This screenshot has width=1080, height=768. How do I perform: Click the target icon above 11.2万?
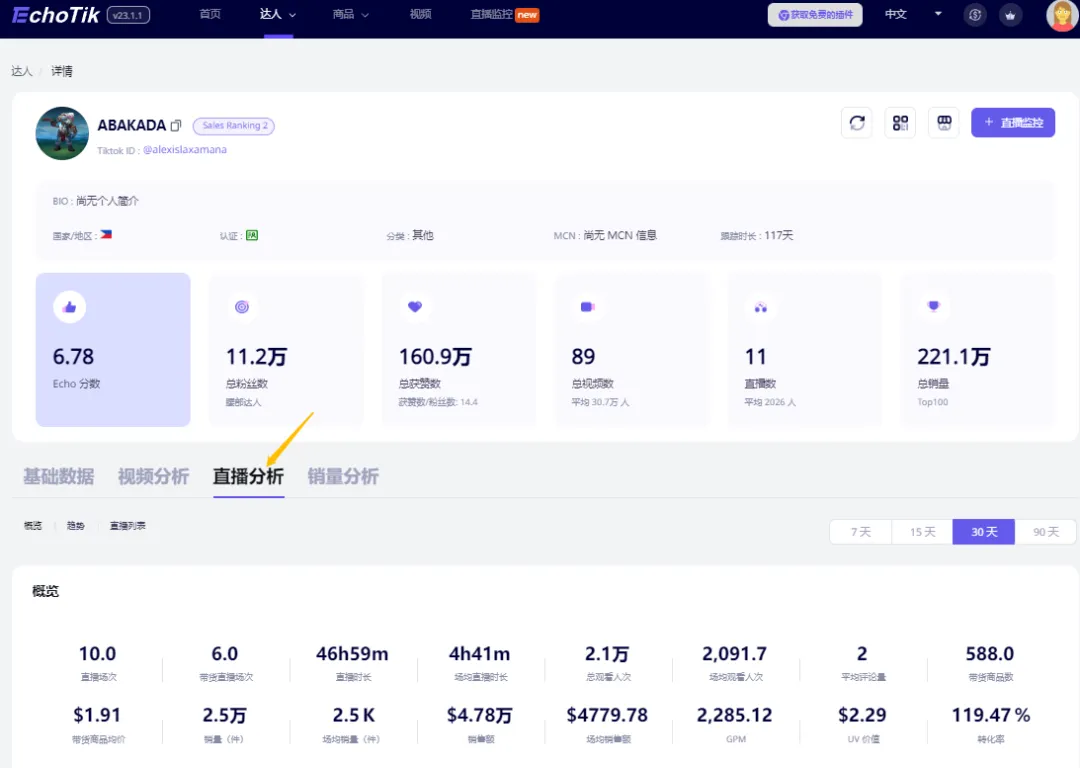pos(242,307)
